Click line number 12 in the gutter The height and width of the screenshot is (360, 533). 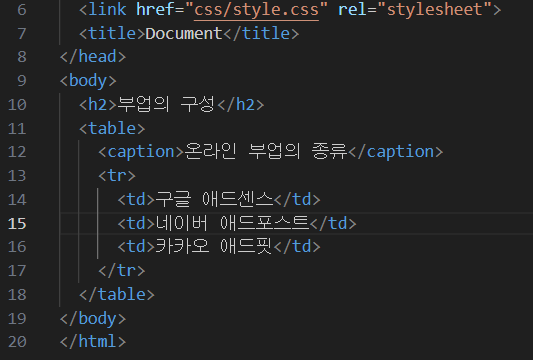click(17, 152)
